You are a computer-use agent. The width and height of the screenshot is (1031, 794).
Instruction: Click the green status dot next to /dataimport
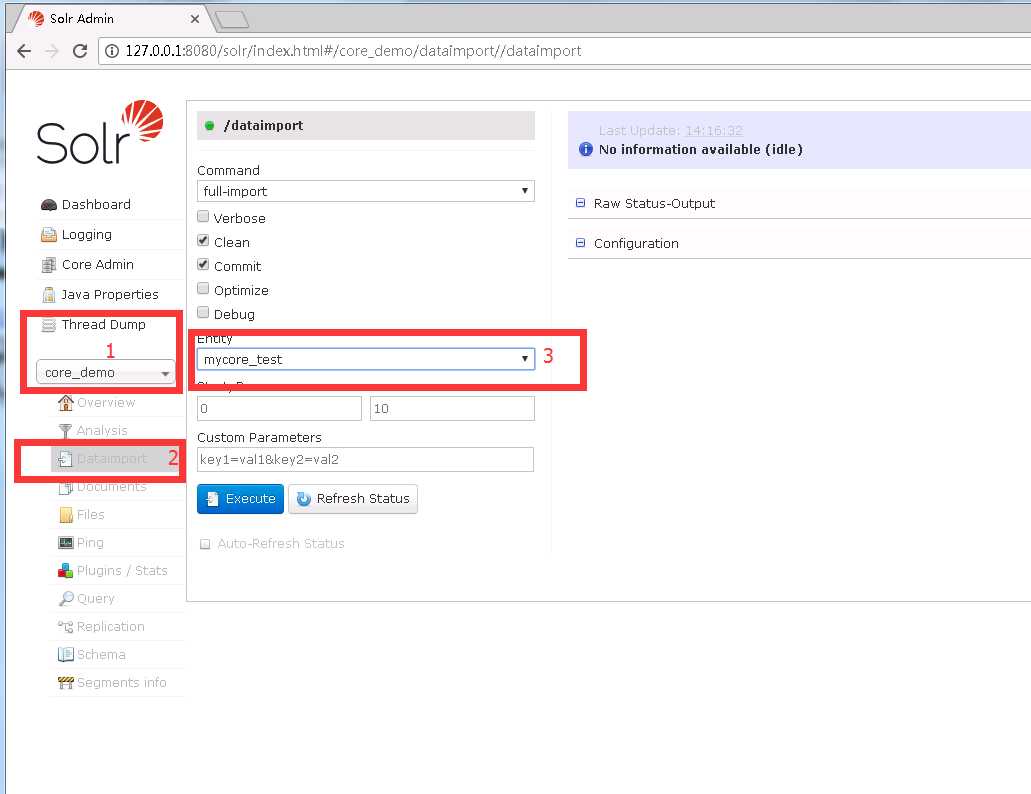[210, 126]
